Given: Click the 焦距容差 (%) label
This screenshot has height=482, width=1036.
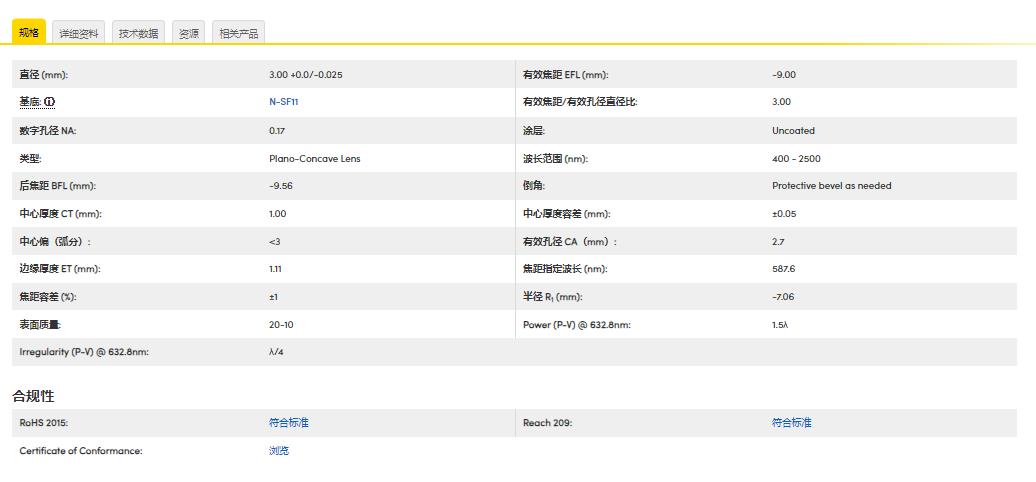Looking at the screenshot, I should pos(48,297).
